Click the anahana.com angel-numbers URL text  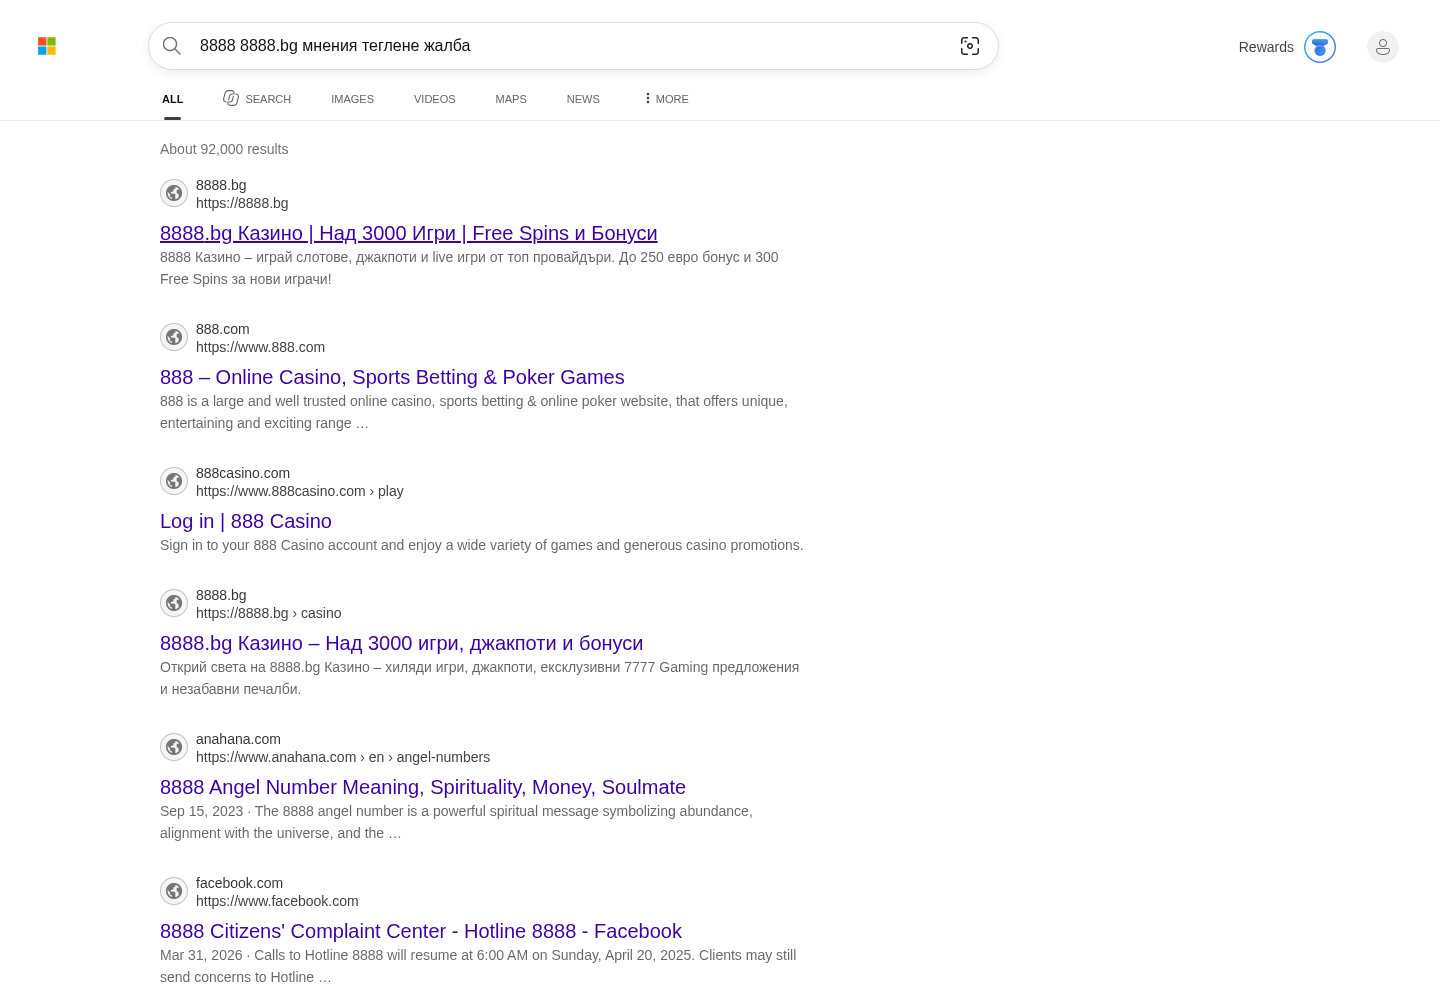point(343,757)
